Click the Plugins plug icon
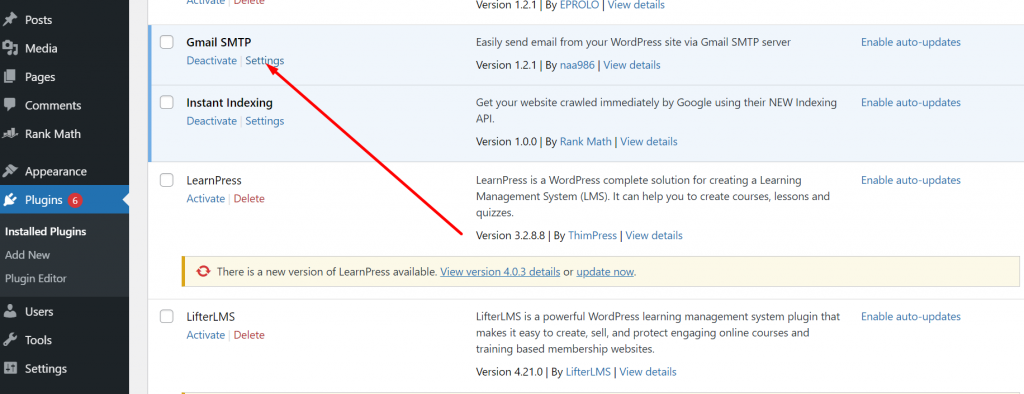 (10, 200)
